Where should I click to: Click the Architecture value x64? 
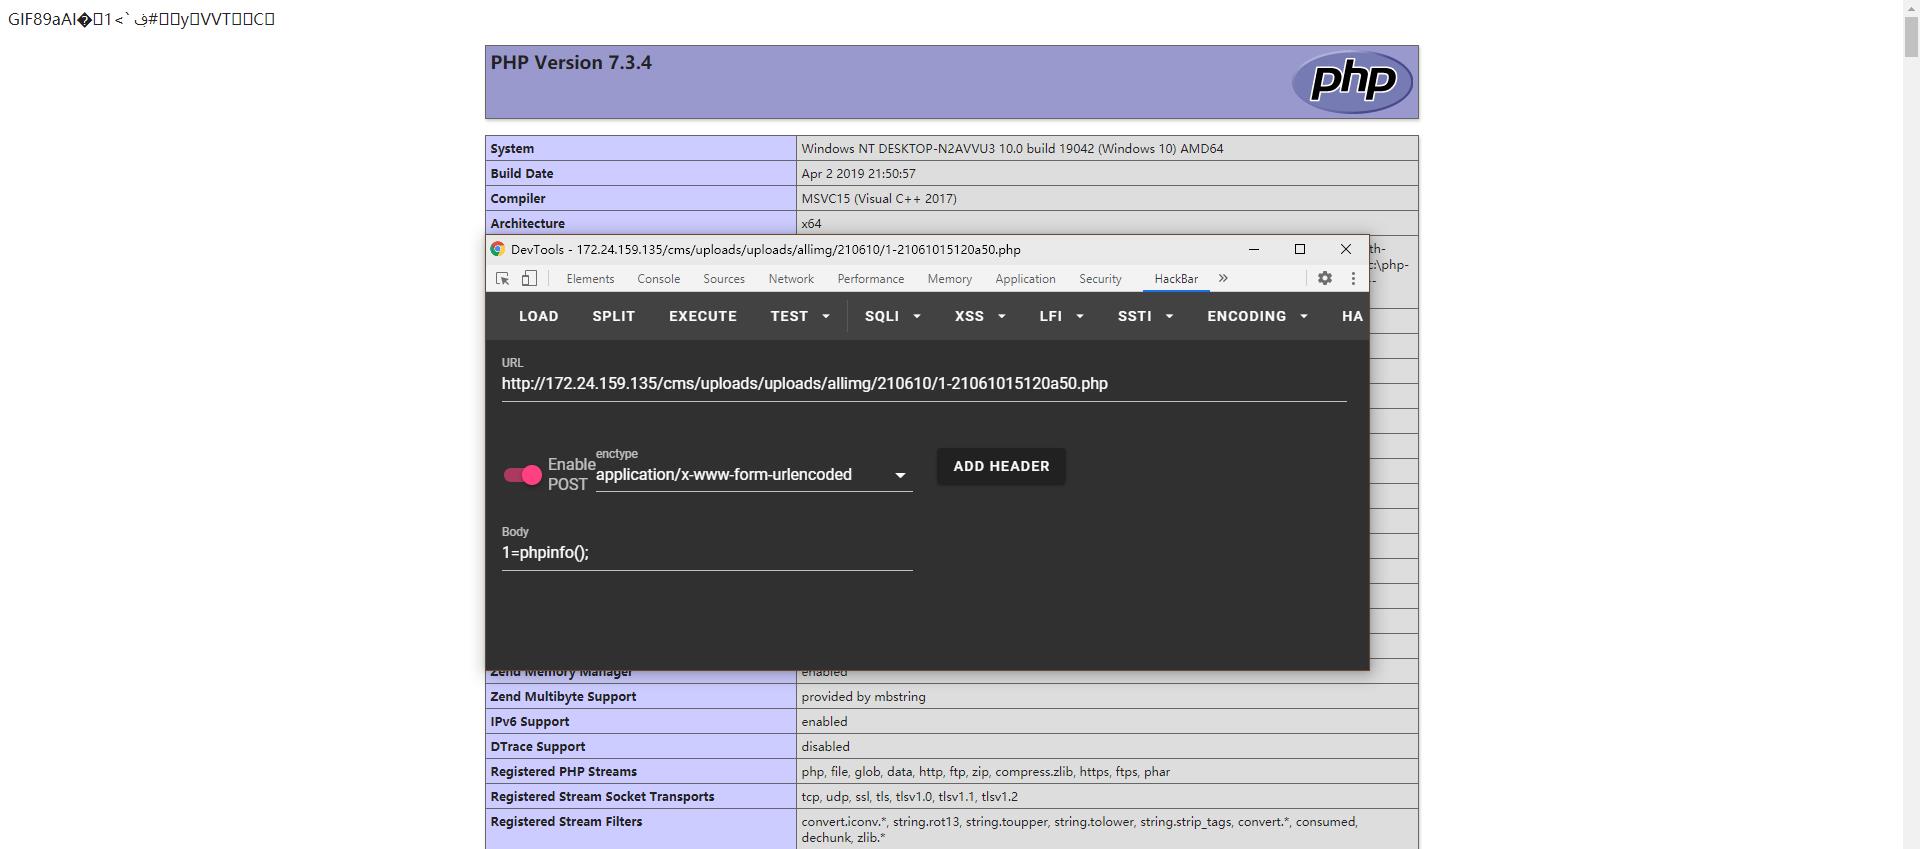811,223
